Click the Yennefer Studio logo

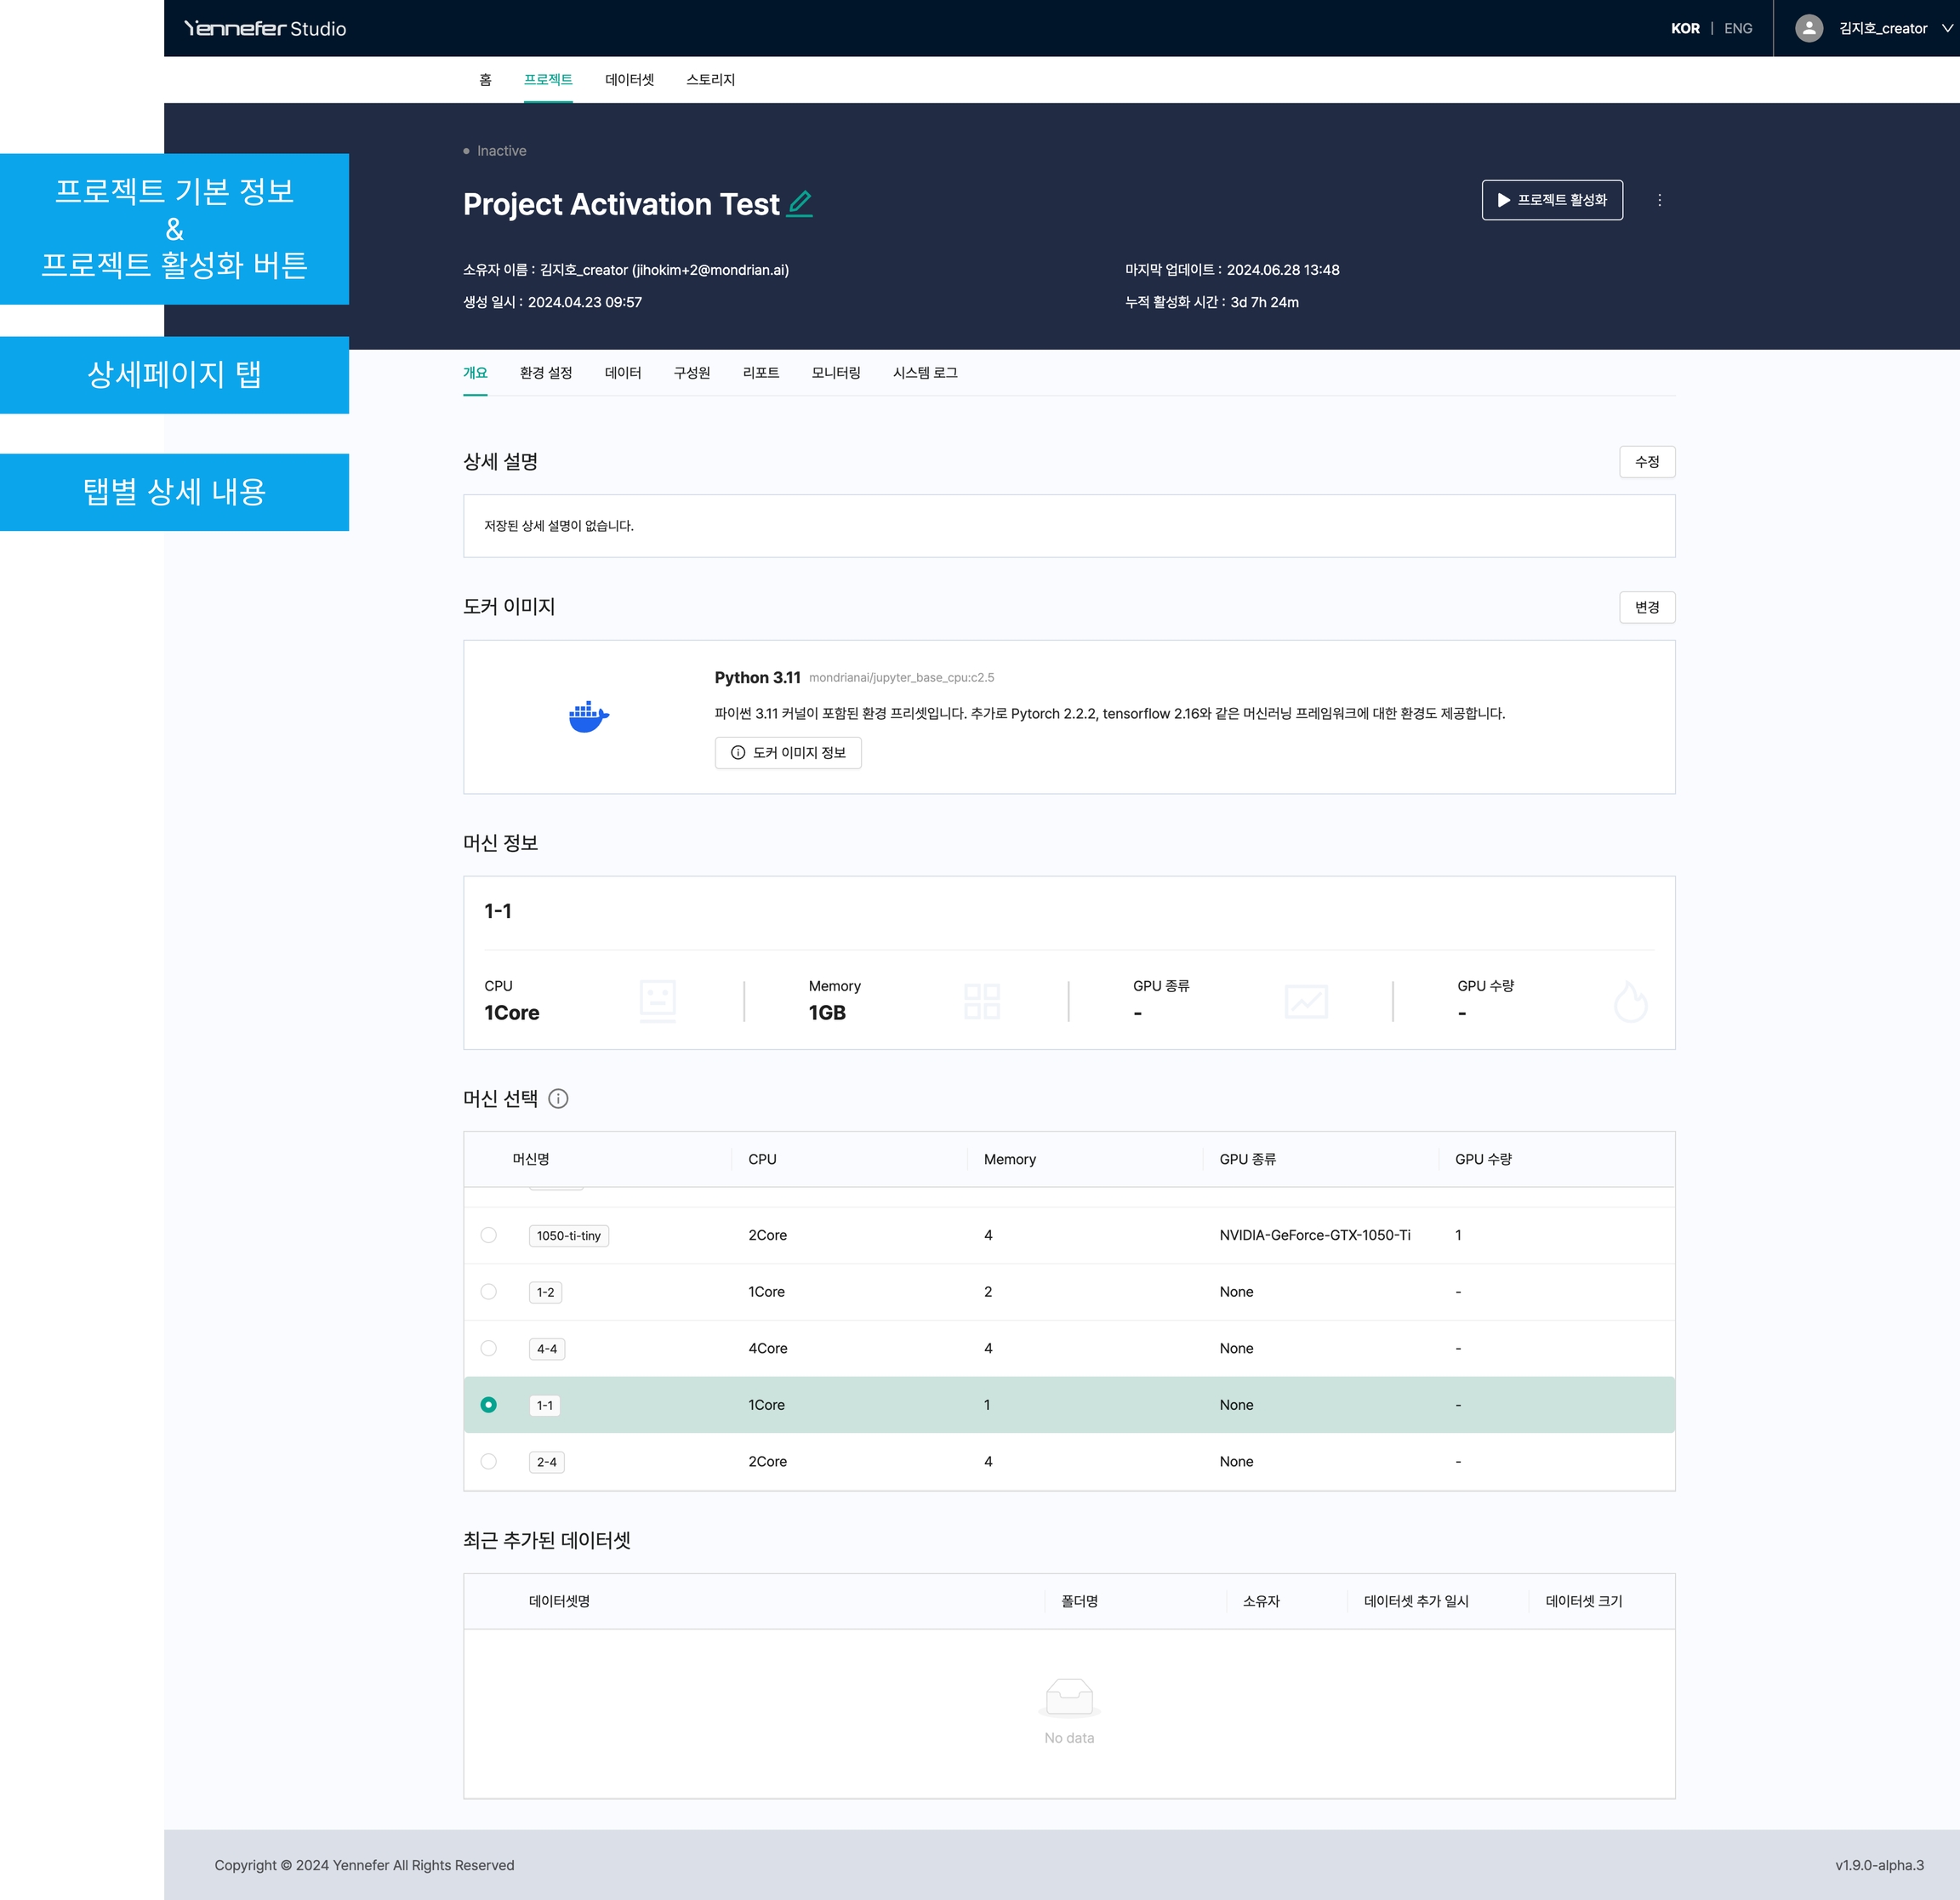(265, 28)
